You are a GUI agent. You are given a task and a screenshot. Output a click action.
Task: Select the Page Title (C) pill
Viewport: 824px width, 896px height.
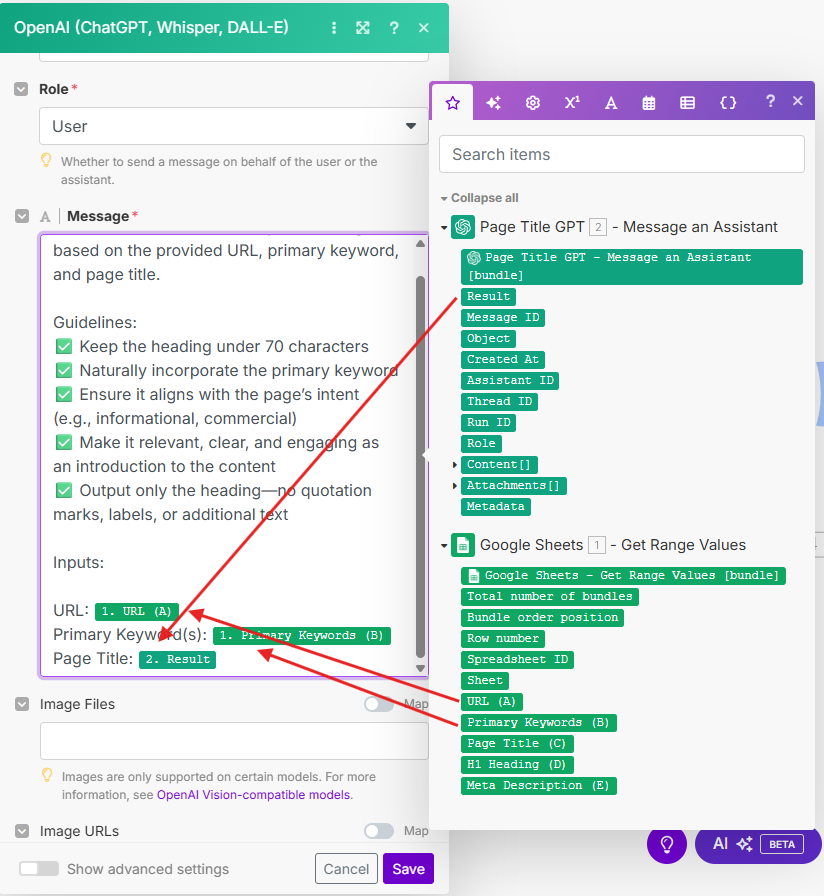pyautogui.click(x=517, y=744)
